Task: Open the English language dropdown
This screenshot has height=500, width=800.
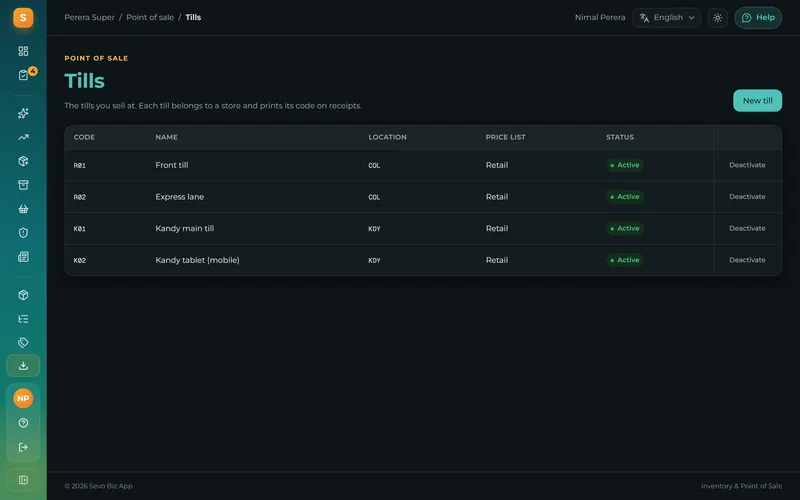Action: point(666,17)
